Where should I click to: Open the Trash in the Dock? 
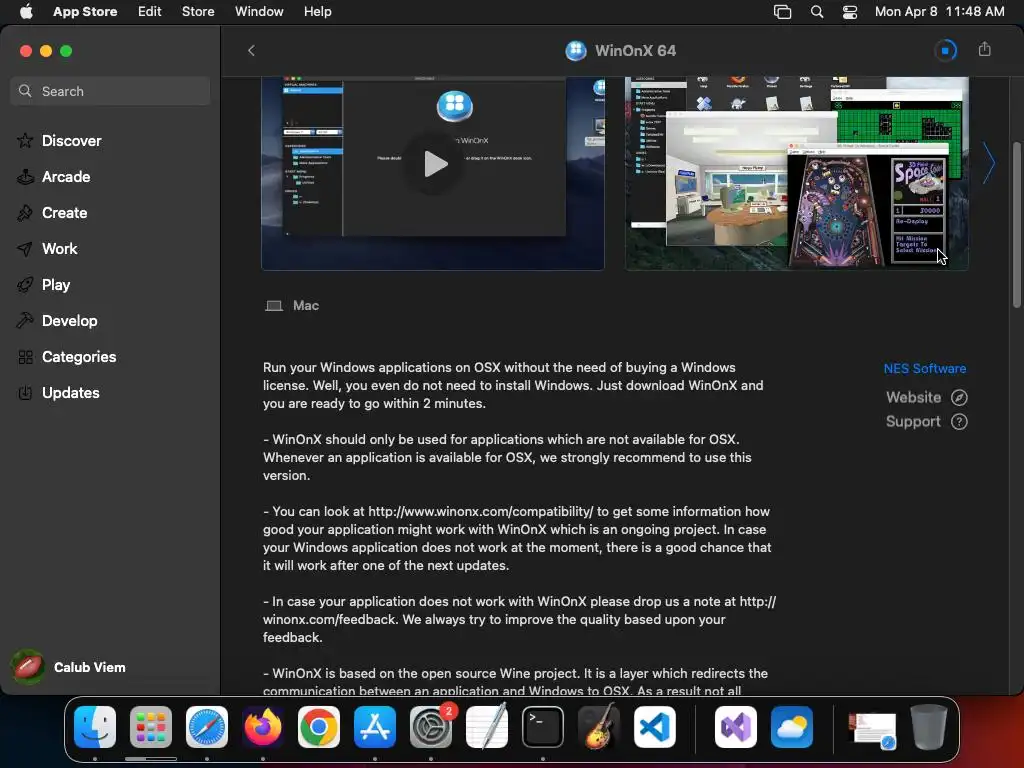[x=929, y=726]
